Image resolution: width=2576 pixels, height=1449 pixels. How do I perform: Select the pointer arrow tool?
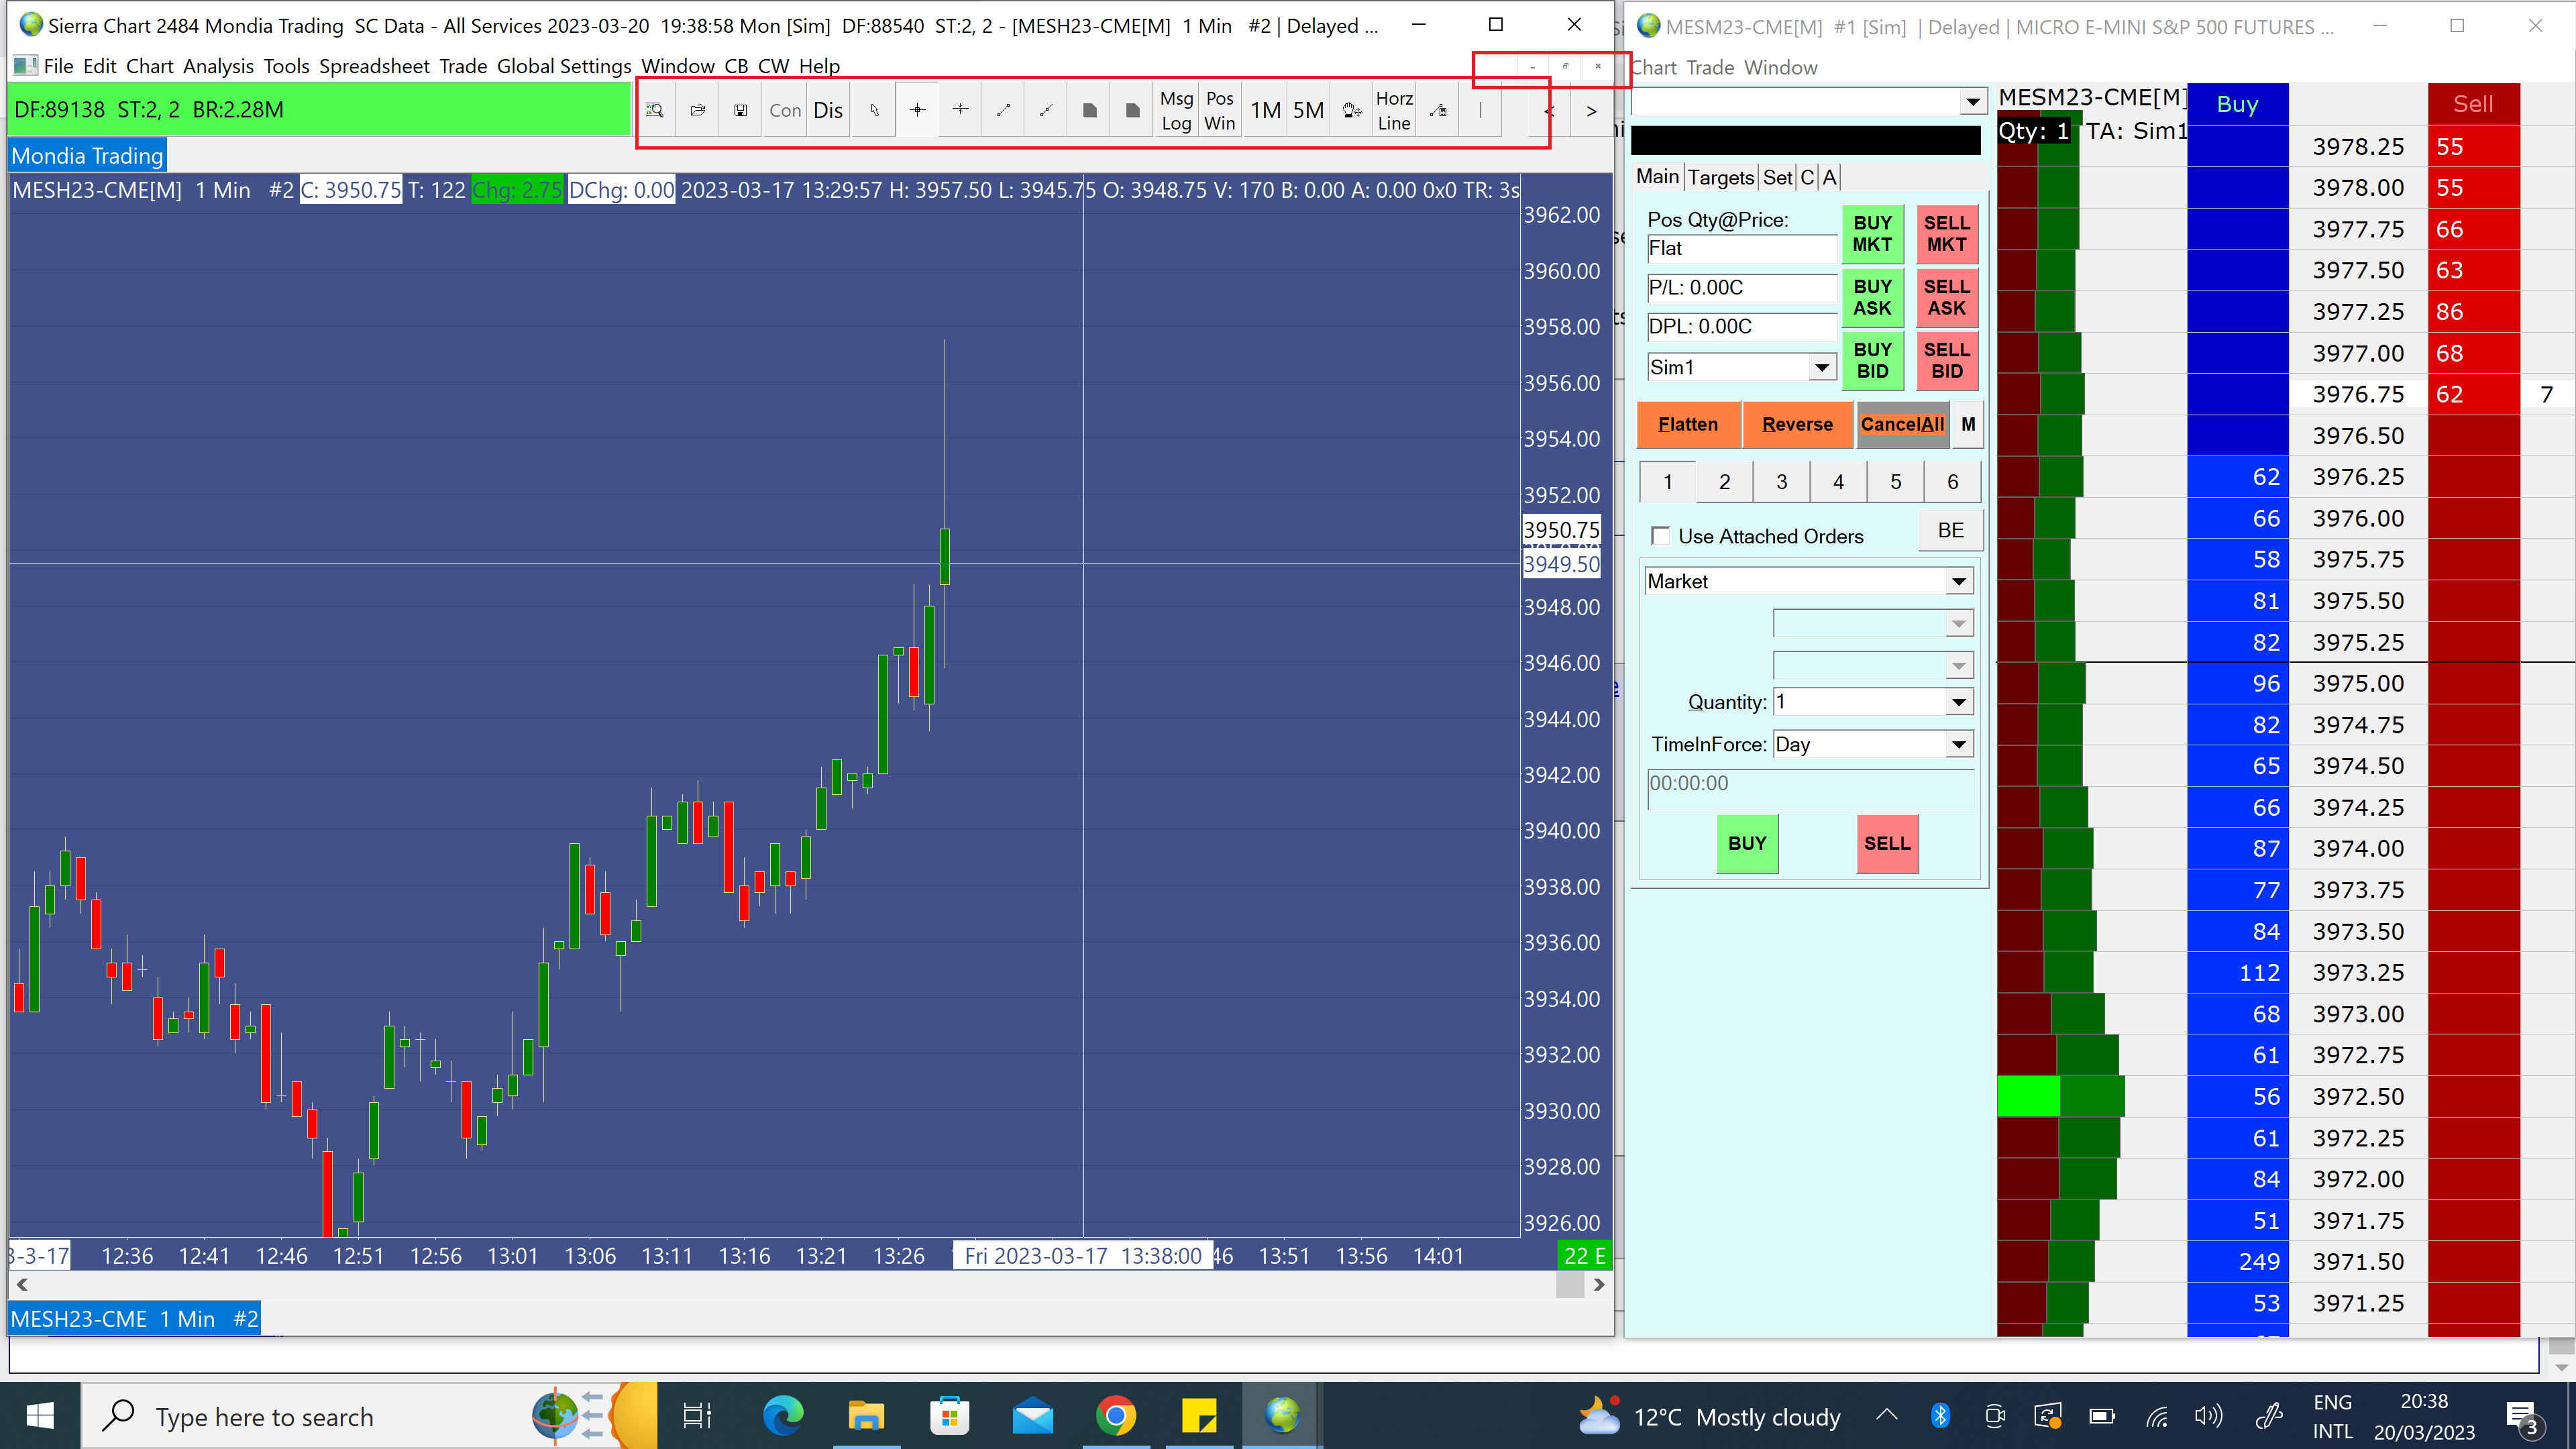point(874,110)
